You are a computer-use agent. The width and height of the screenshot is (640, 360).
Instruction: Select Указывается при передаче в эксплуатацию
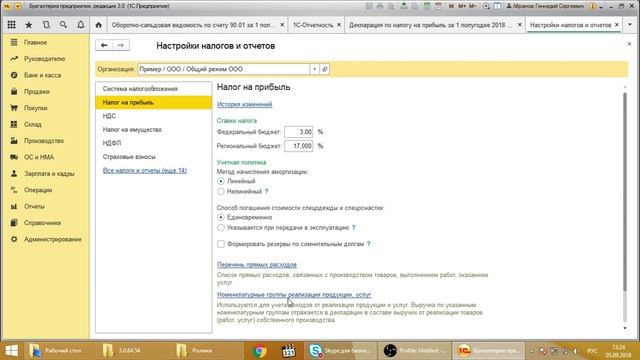221,228
